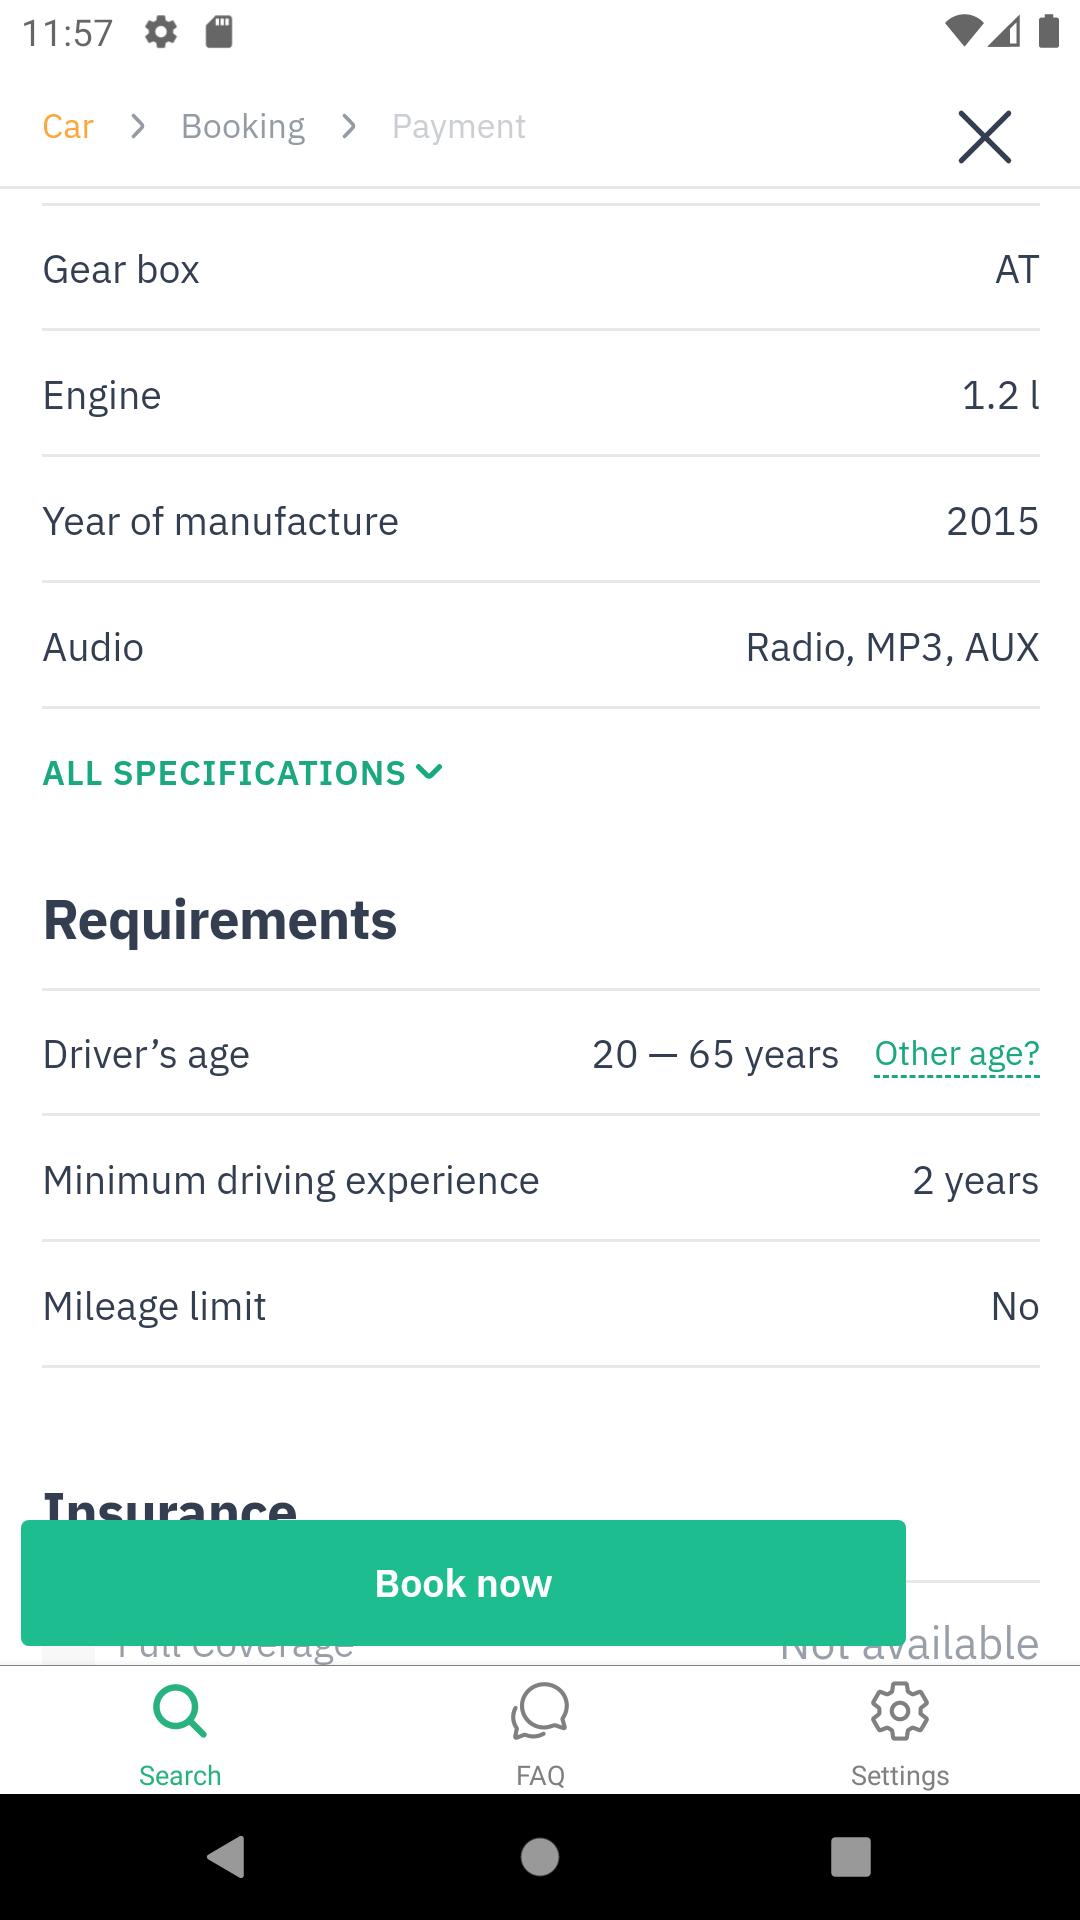Tap the Android back navigation button
This screenshot has height=1920, width=1080.
227,1857
